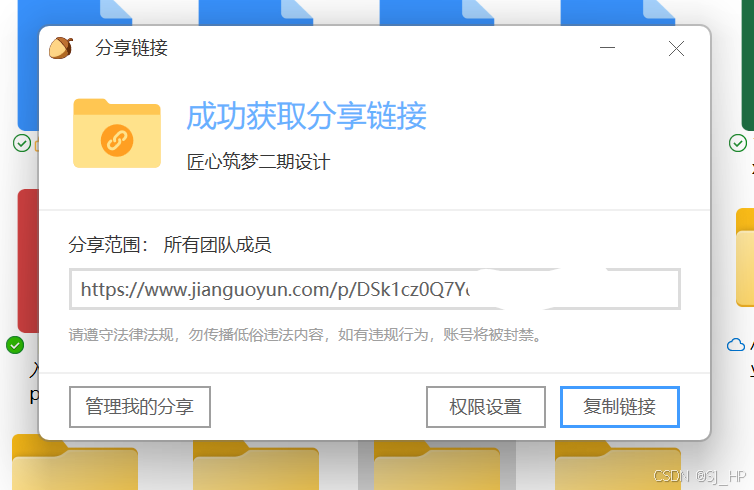Click the legal notice 请遵守法律法规 text

306,335
